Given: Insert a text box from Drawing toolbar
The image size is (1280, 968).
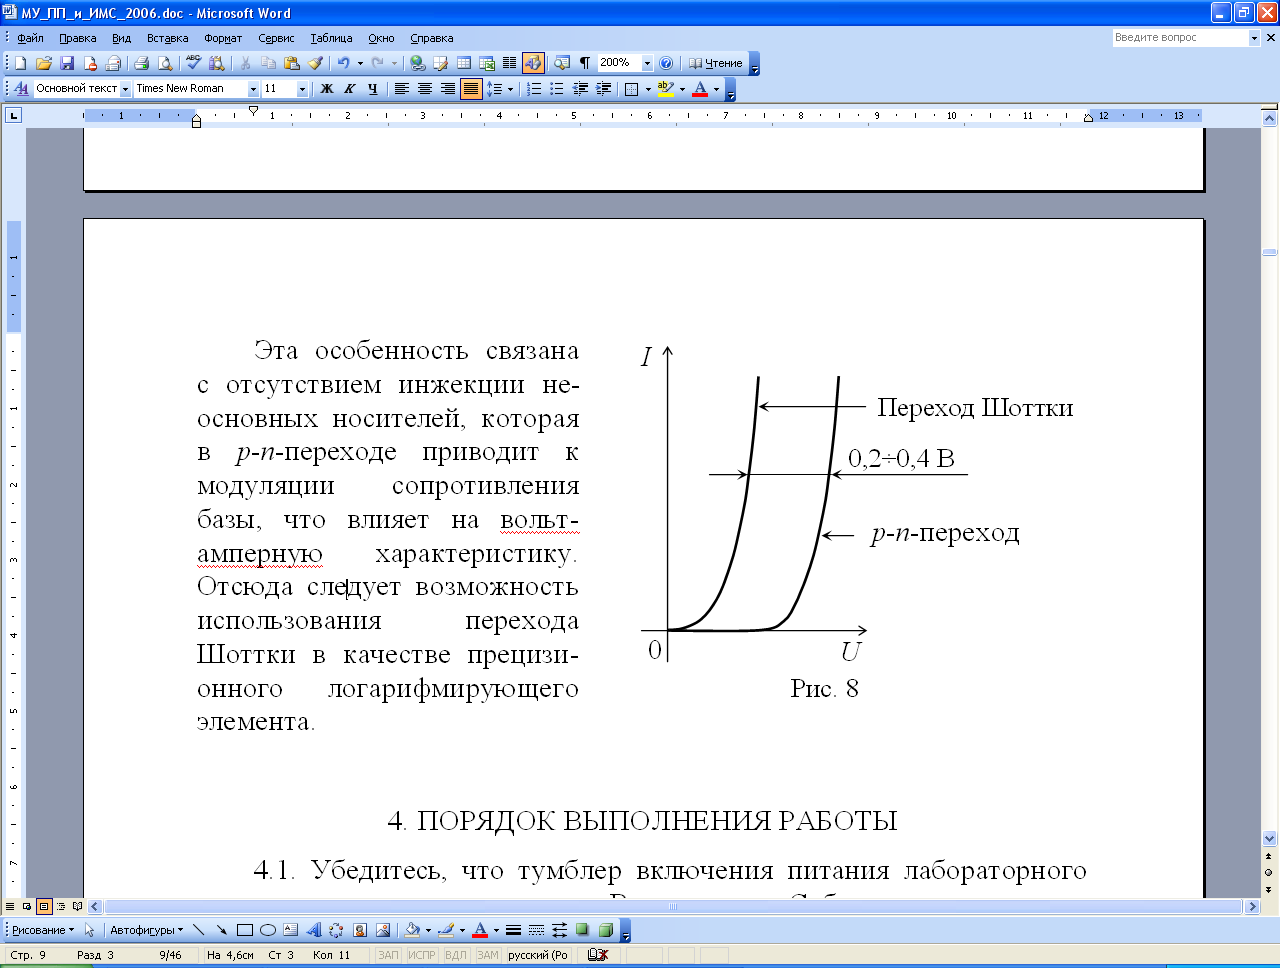Looking at the screenshot, I should [x=290, y=930].
